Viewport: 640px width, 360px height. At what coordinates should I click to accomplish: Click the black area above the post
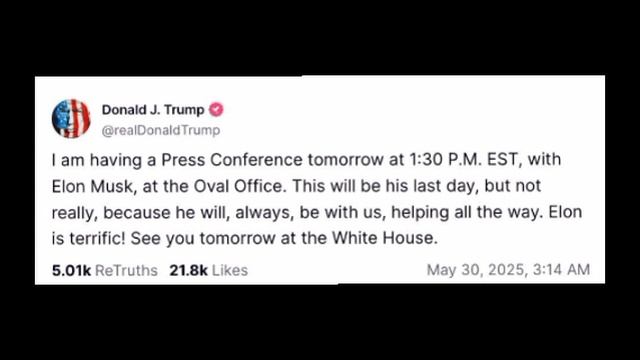(x=320, y=38)
